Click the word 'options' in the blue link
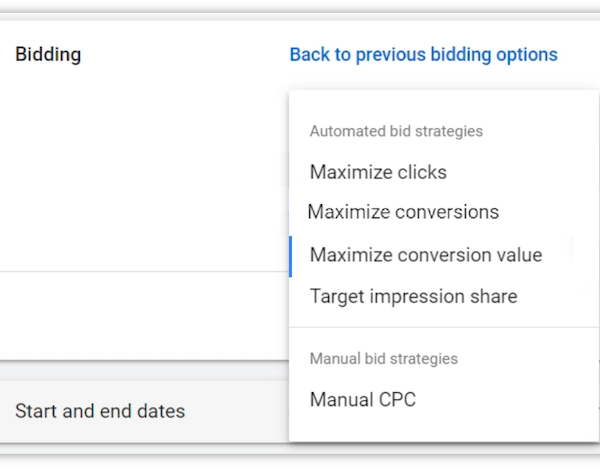Screen dimensions: 600x470 pyautogui.click(x=527, y=55)
